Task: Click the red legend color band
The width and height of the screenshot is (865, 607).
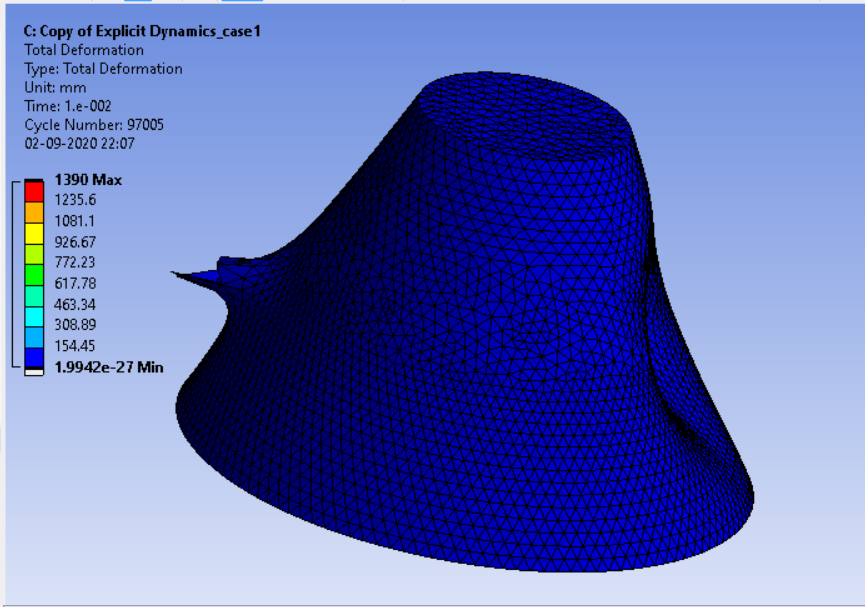Action: 34,191
